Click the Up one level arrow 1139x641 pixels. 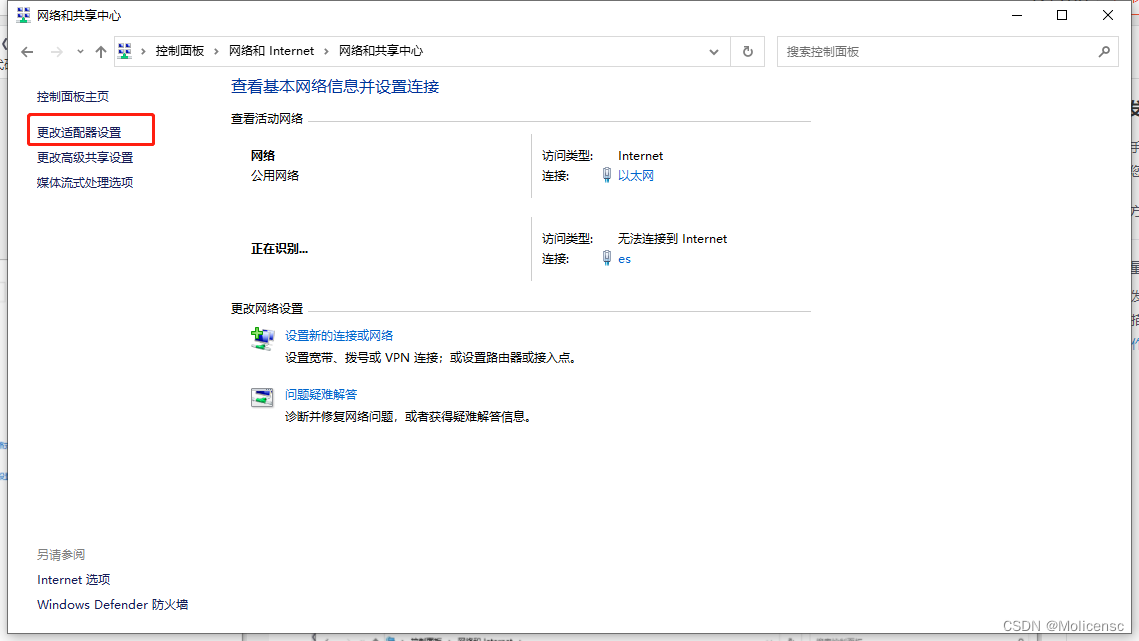point(100,51)
